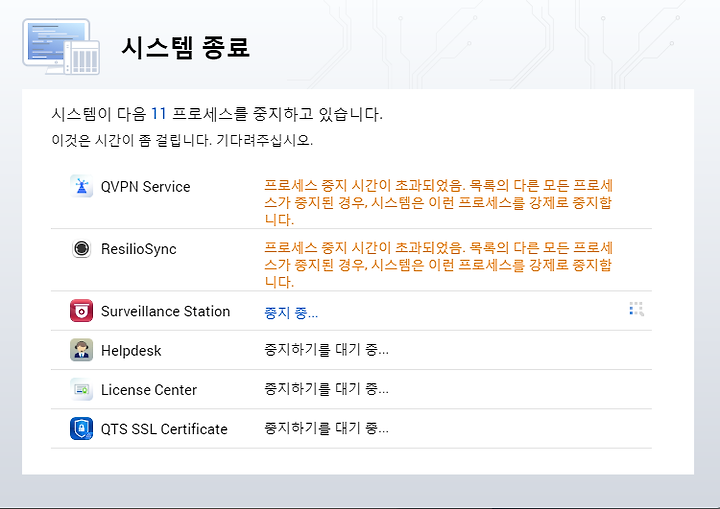Click the QVPN Service app icon
This screenshot has width=720, height=509.
[81, 187]
